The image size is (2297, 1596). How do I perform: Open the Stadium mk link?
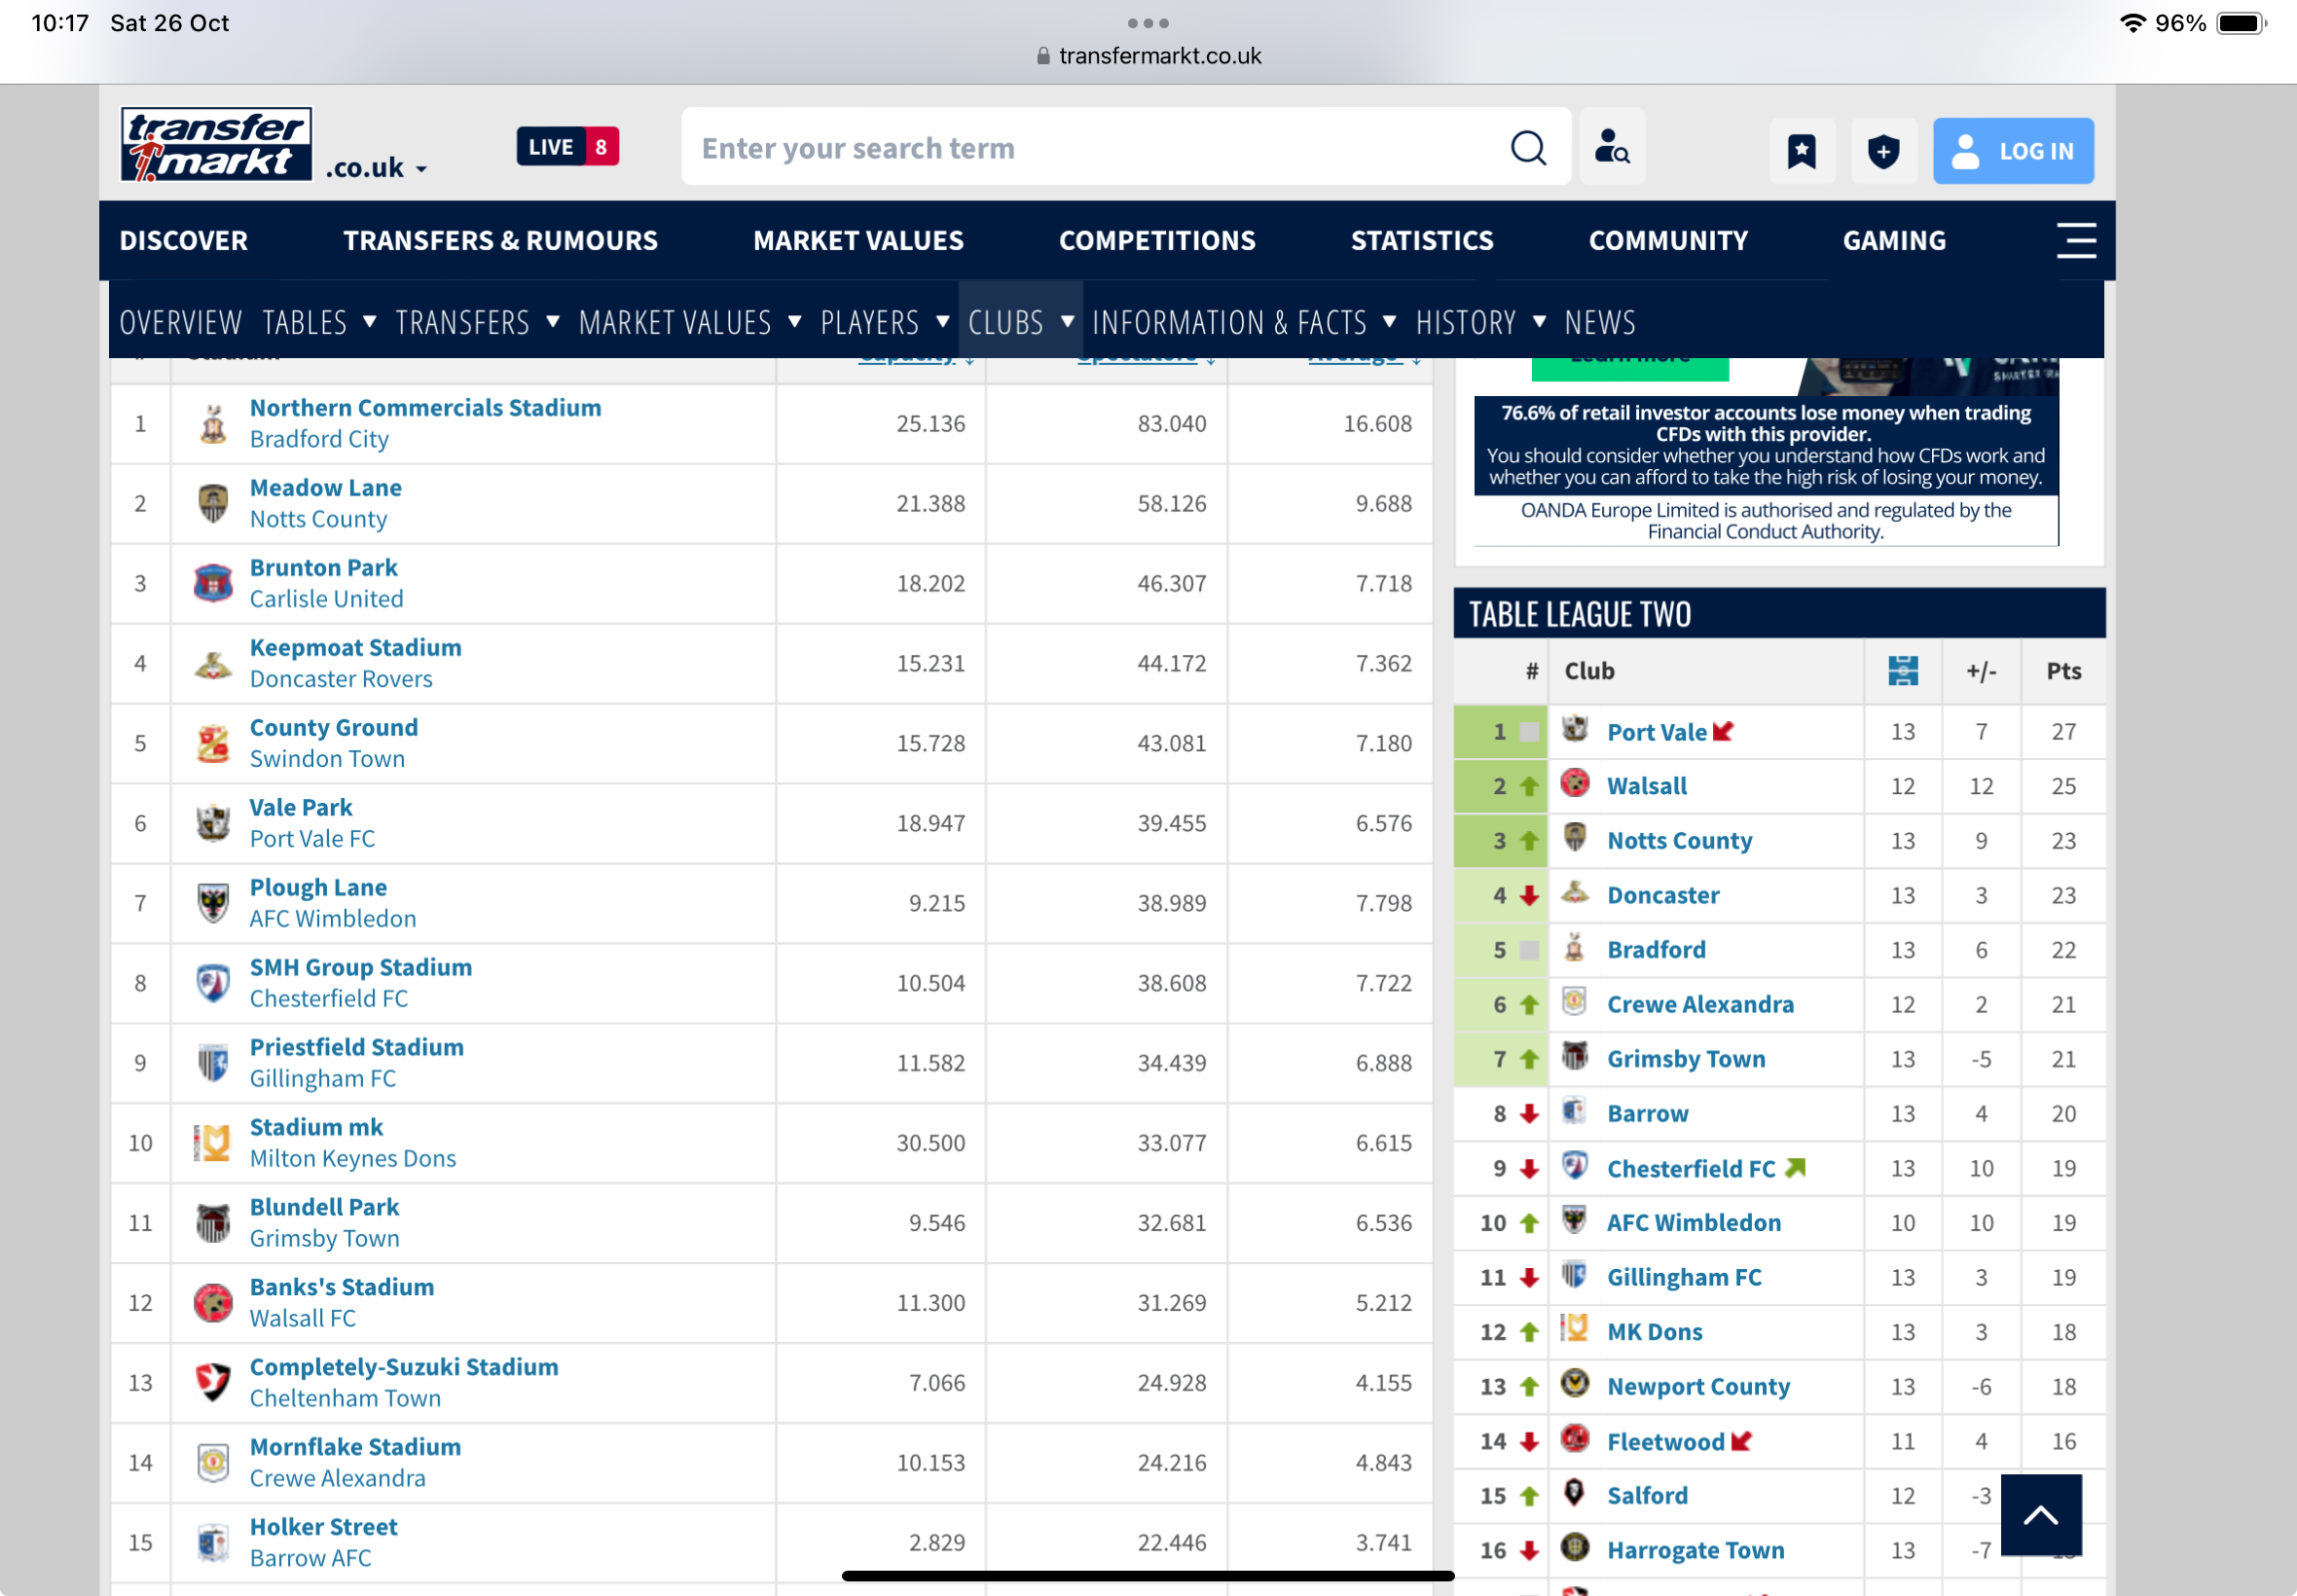click(316, 1128)
